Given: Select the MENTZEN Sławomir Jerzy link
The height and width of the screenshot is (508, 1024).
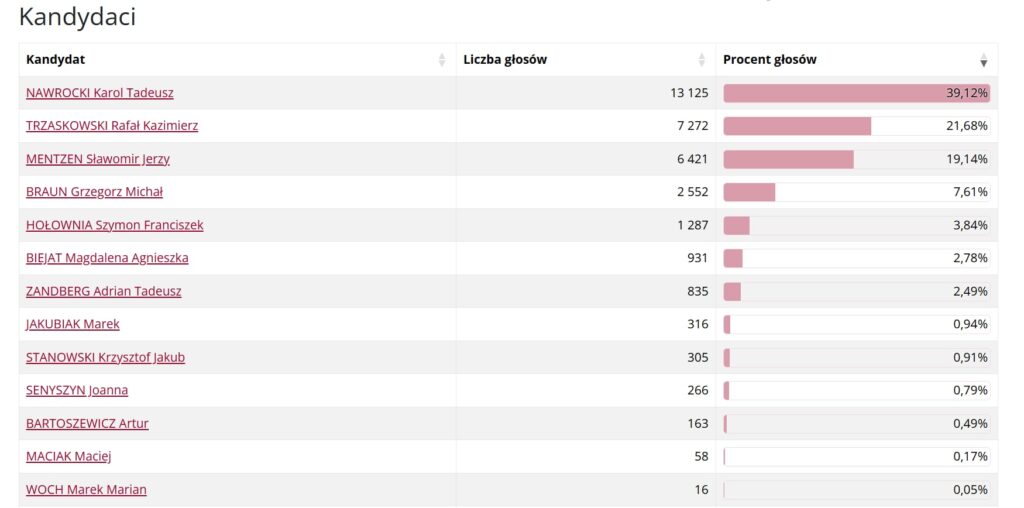Looking at the screenshot, I should [98, 159].
